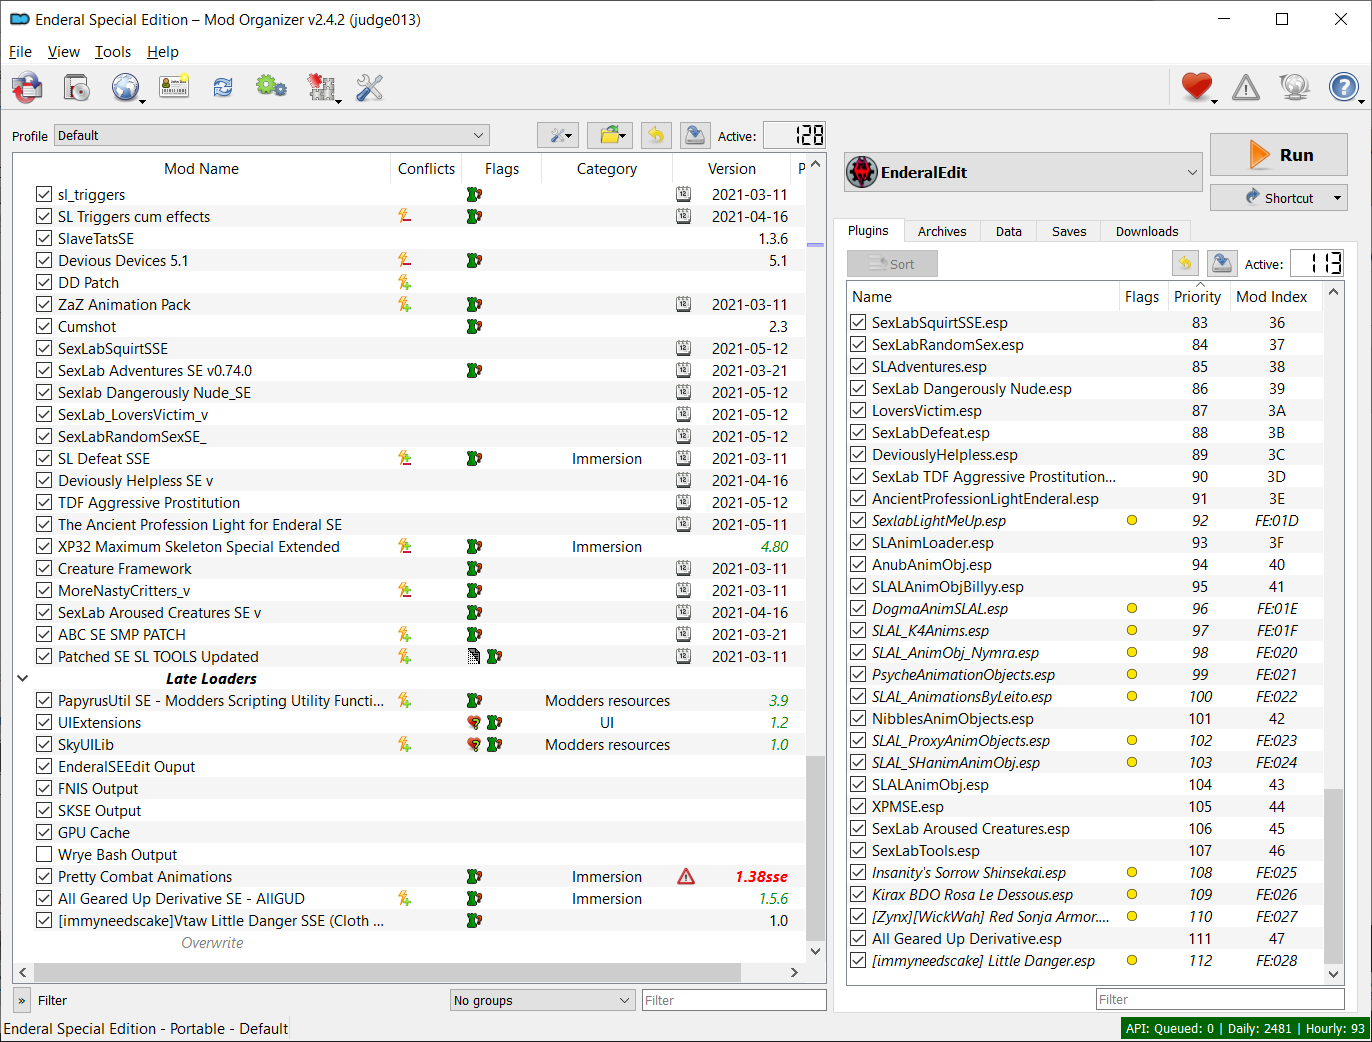This screenshot has width=1372, height=1042.
Task: Expand the filter panel with » button
Action: coord(22,1000)
